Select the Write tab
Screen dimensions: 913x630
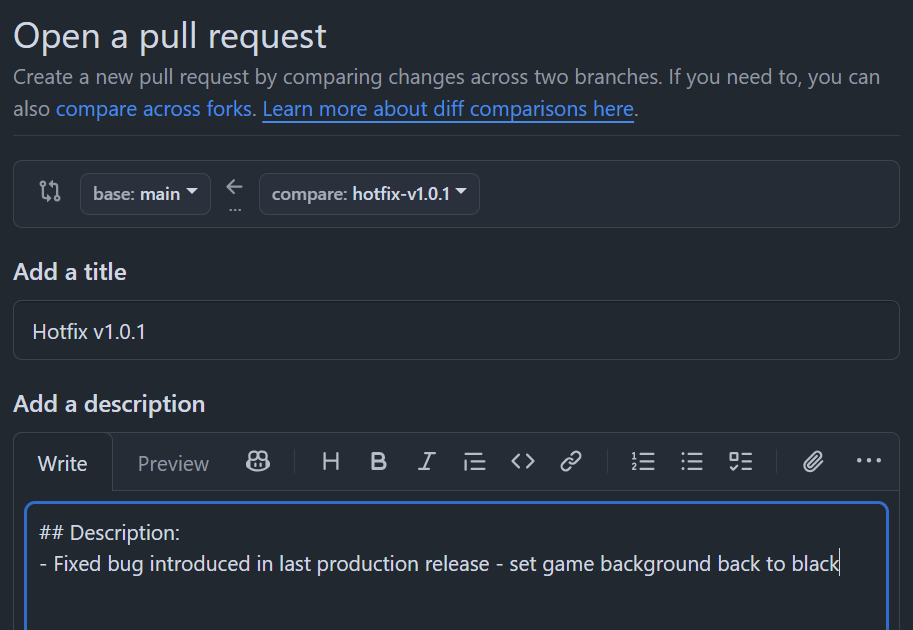point(63,463)
